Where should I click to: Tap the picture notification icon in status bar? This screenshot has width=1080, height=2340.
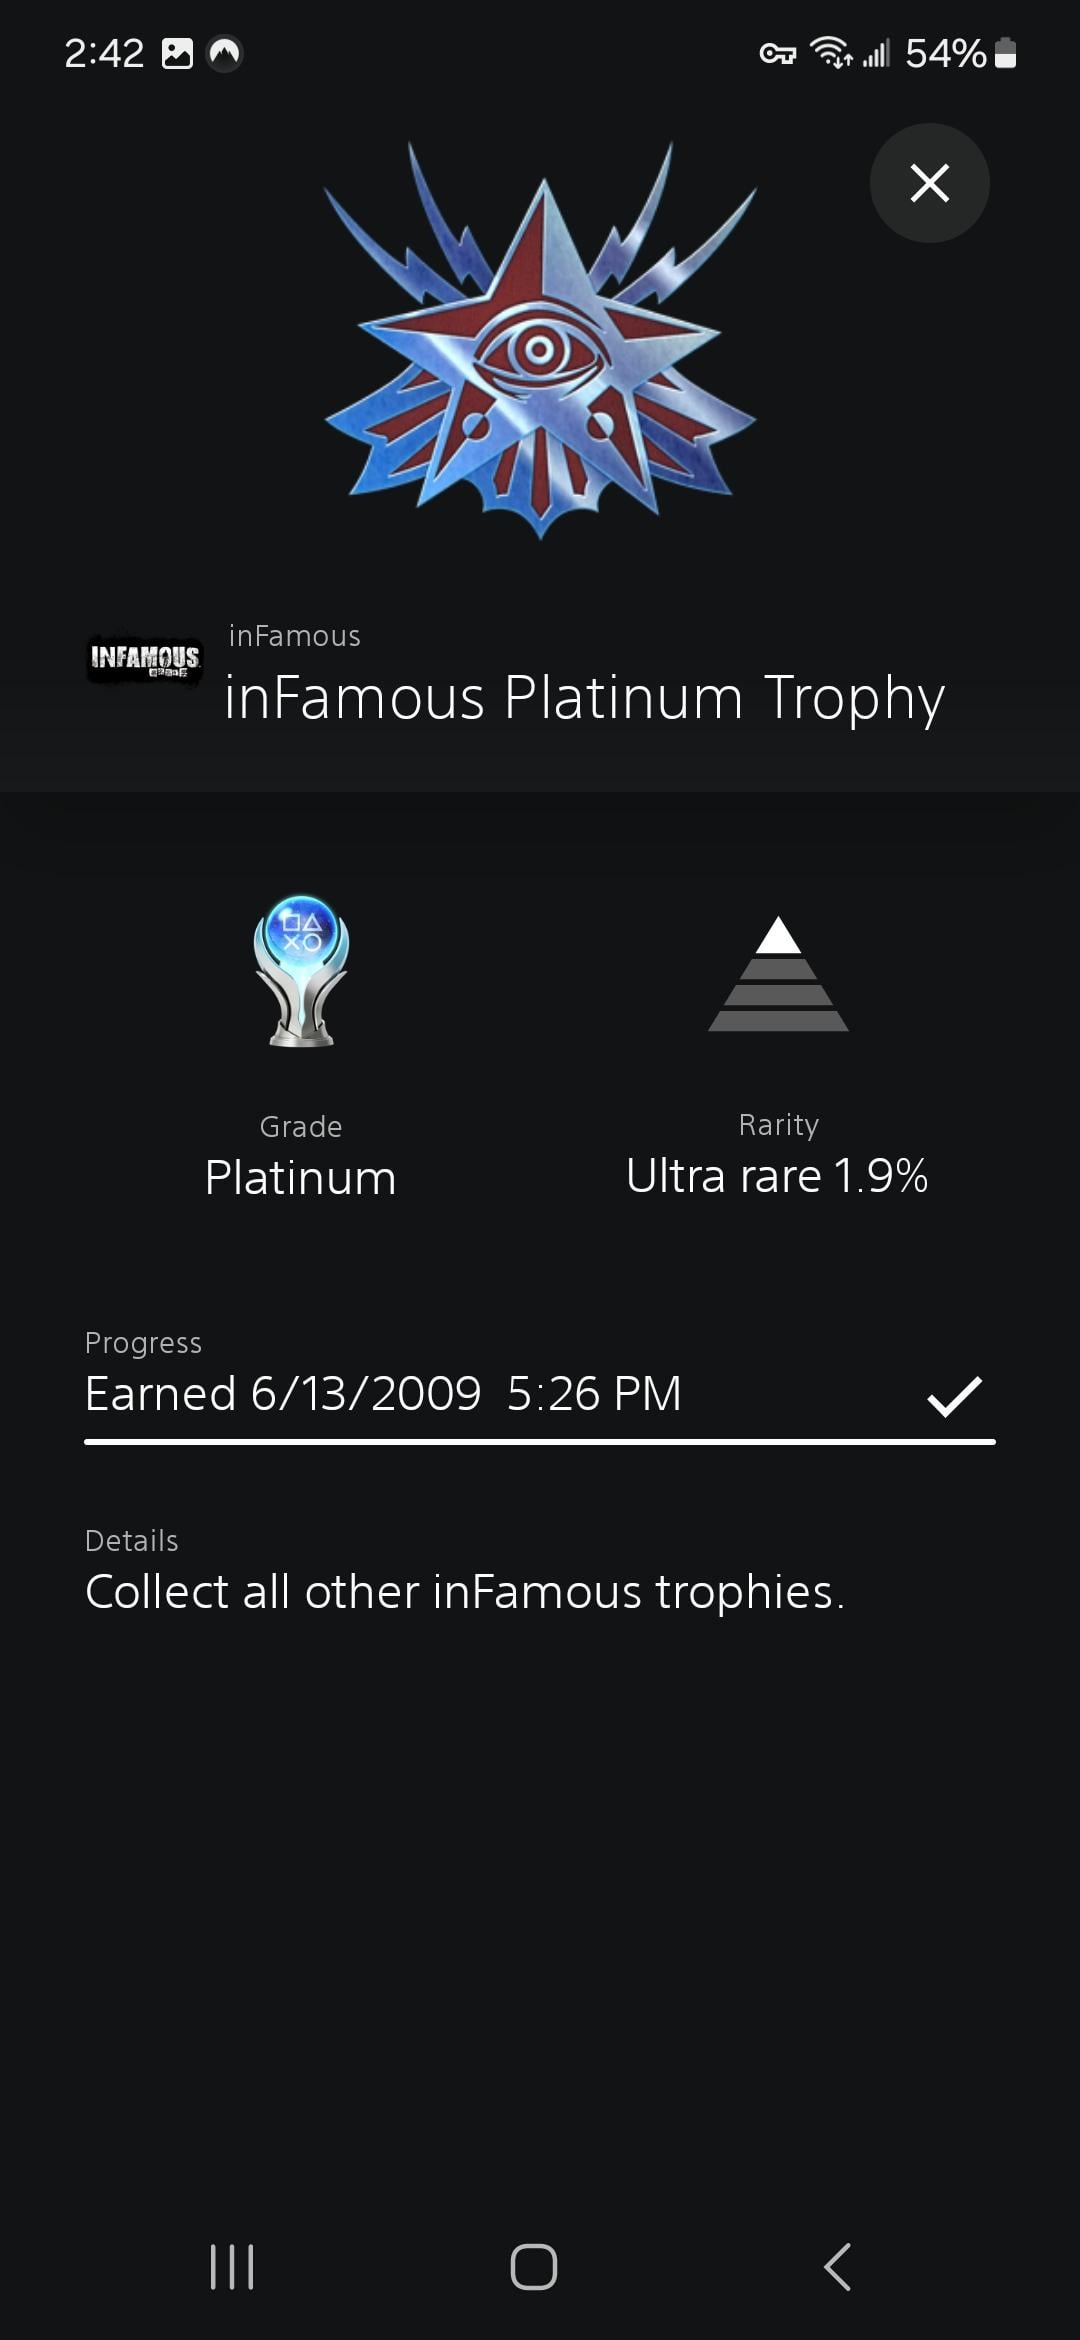pyautogui.click(x=177, y=53)
